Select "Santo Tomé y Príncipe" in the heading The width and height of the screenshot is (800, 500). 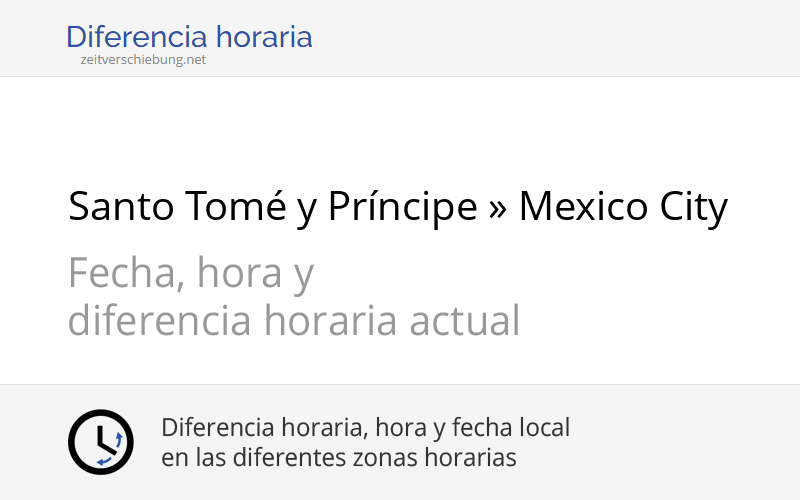272,208
